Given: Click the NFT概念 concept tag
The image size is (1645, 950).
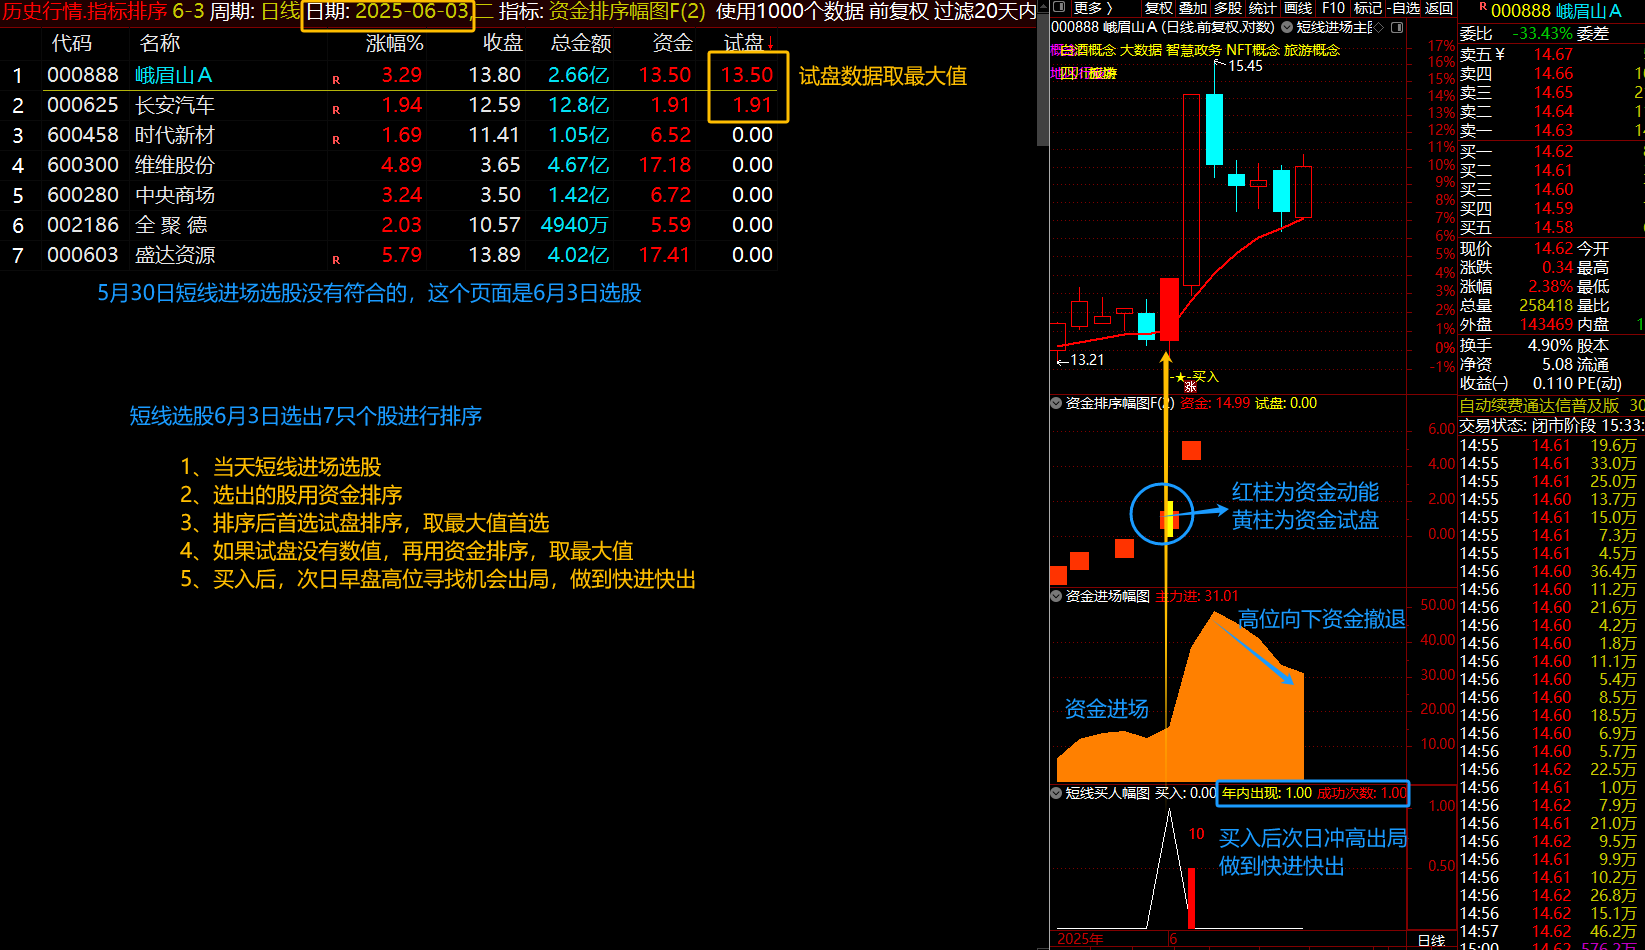Looking at the screenshot, I should 1253,50.
